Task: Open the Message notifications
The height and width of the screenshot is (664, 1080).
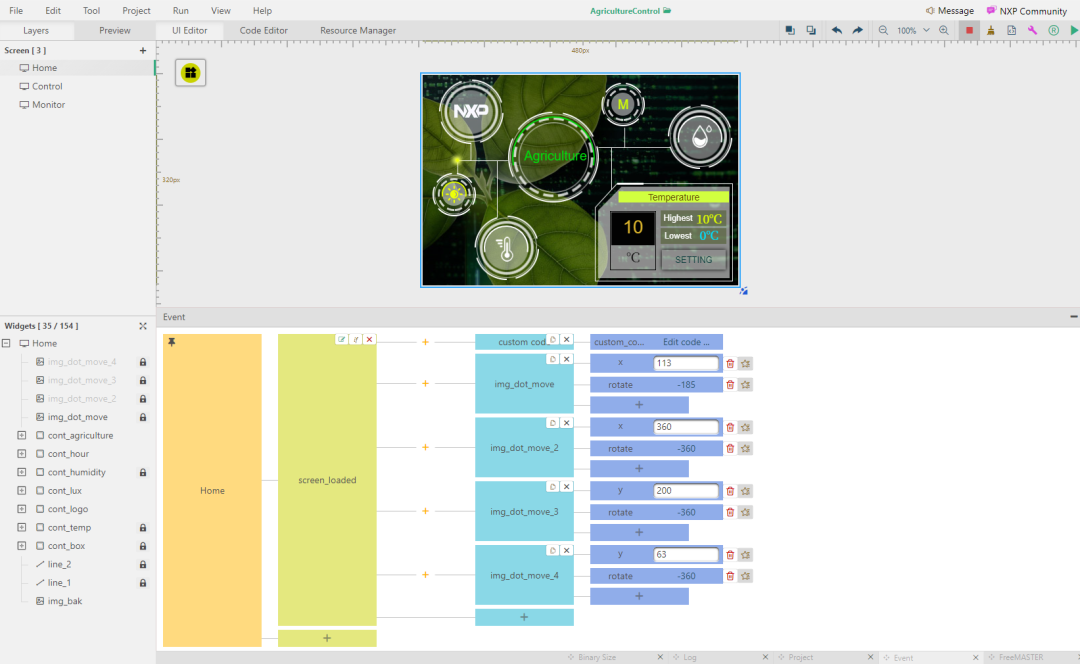Action: (949, 10)
